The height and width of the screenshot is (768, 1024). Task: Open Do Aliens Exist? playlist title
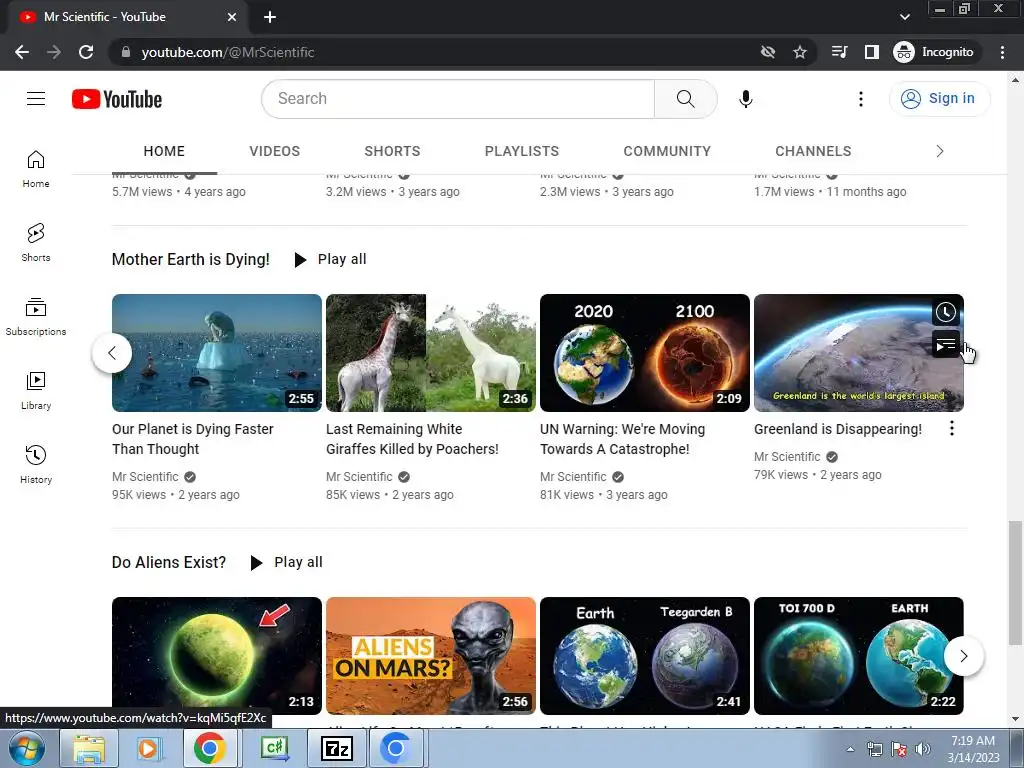click(x=168, y=562)
